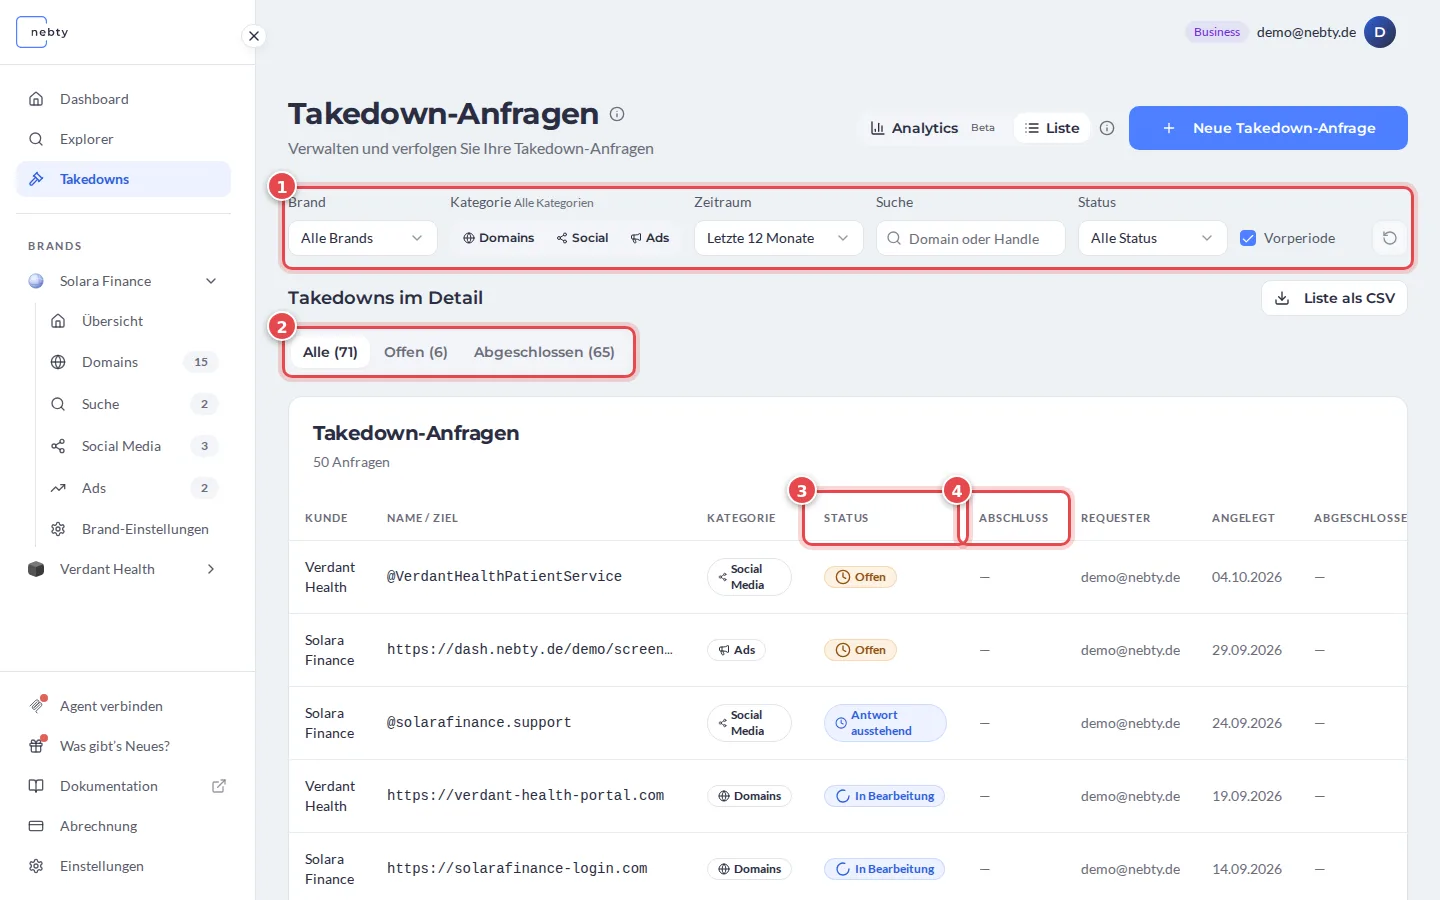Click the Domain oder Handle search field
1440x900 pixels.
pyautogui.click(x=971, y=238)
